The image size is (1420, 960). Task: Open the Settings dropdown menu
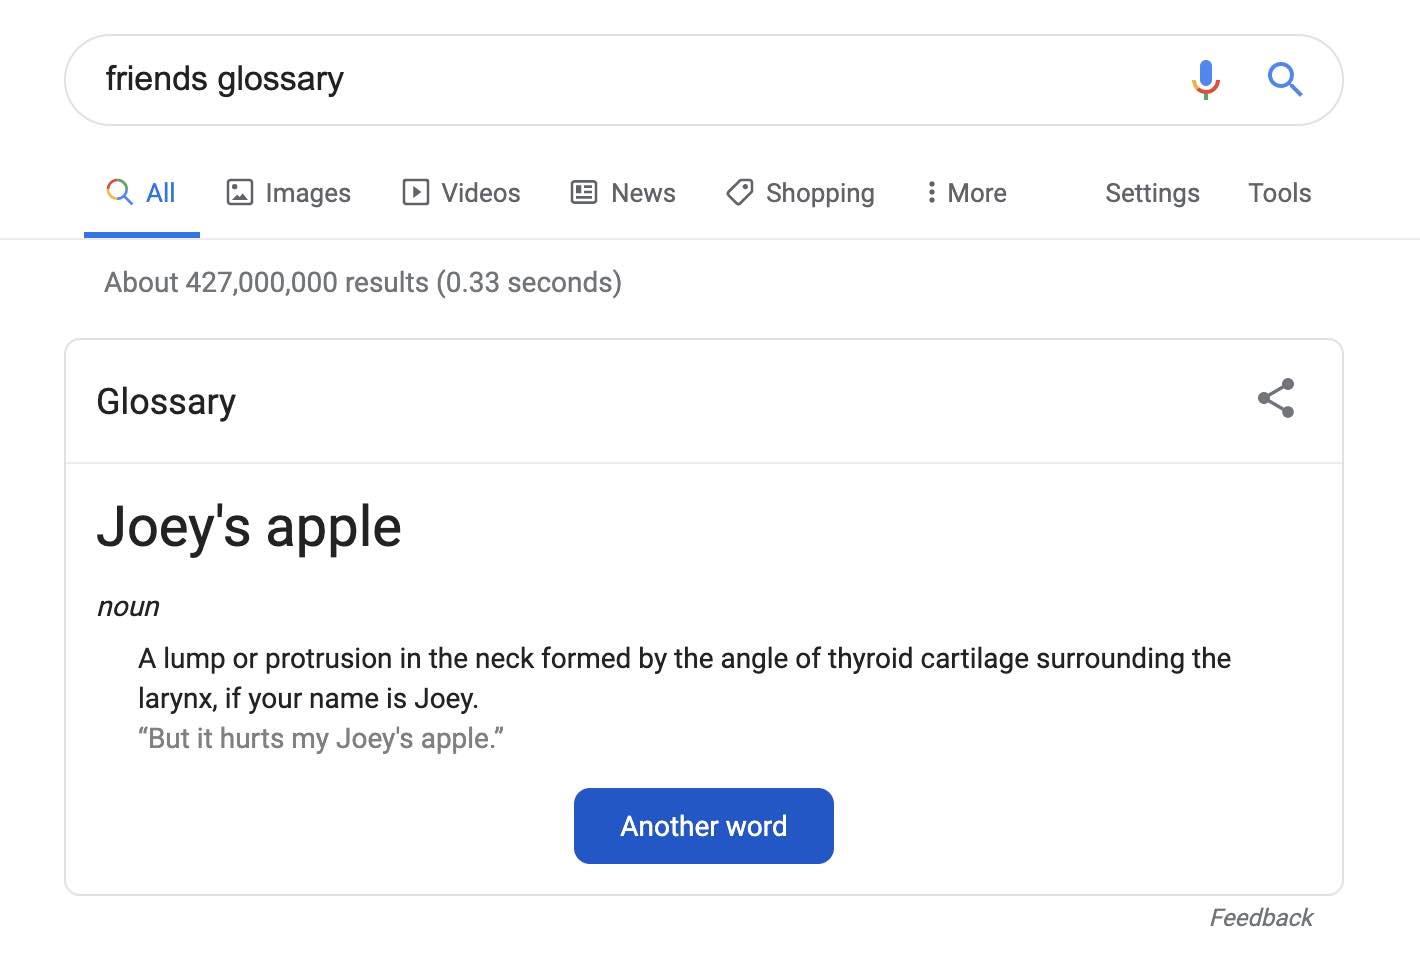click(1152, 193)
